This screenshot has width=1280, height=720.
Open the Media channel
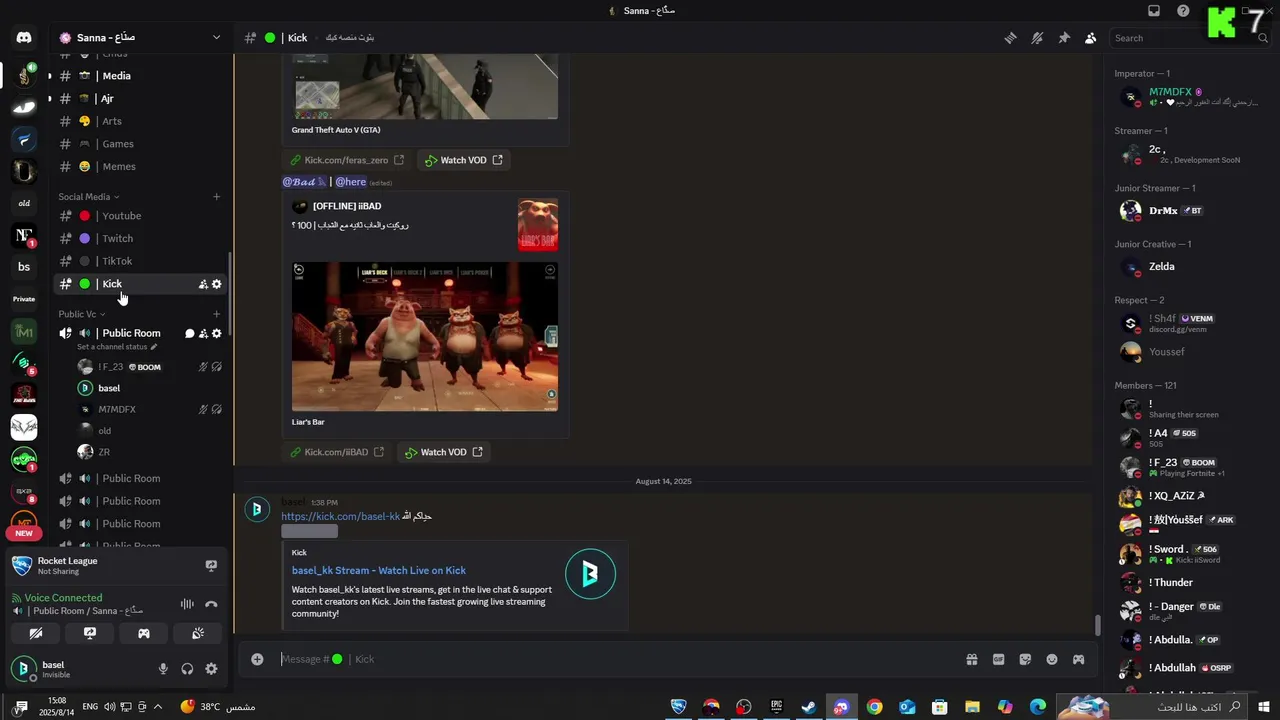click(140, 76)
